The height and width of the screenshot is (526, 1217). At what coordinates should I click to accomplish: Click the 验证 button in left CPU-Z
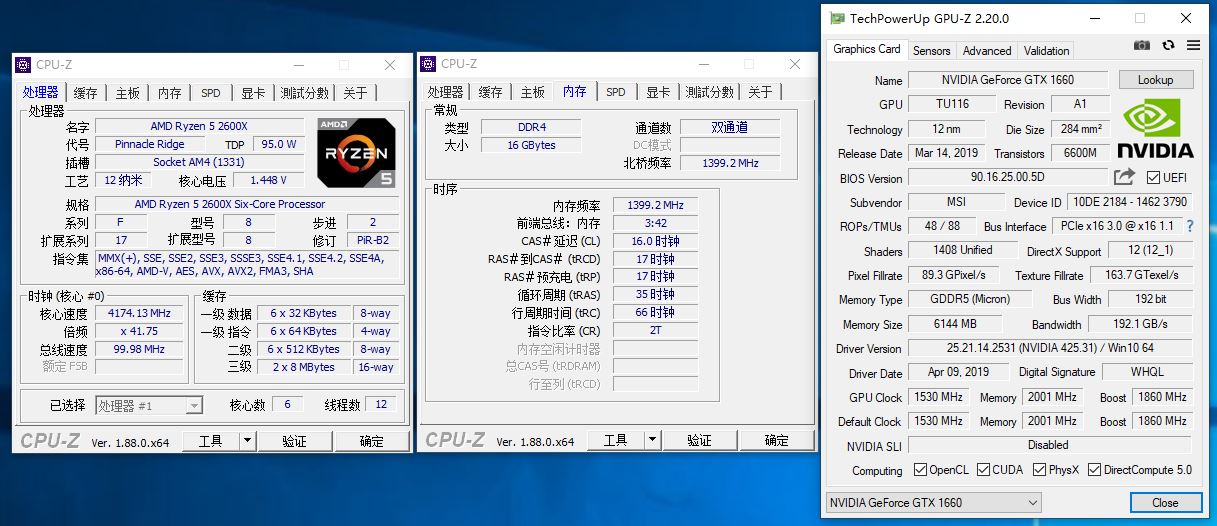coord(294,440)
